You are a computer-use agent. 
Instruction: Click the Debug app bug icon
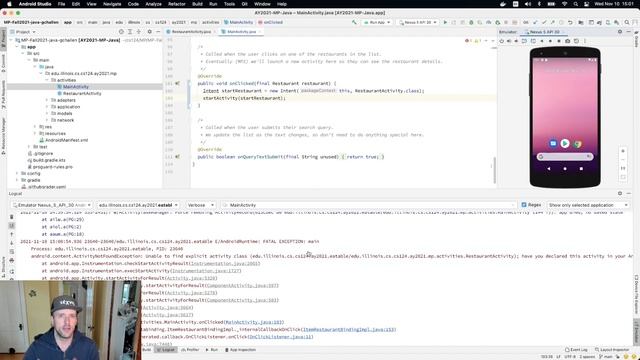pyautogui.click(x=471, y=22)
